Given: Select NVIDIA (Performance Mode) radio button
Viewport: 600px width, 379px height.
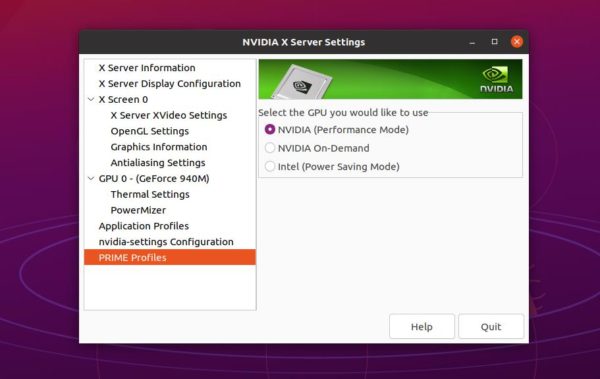Looking at the screenshot, I should pyautogui.click(x=270, y=129).
